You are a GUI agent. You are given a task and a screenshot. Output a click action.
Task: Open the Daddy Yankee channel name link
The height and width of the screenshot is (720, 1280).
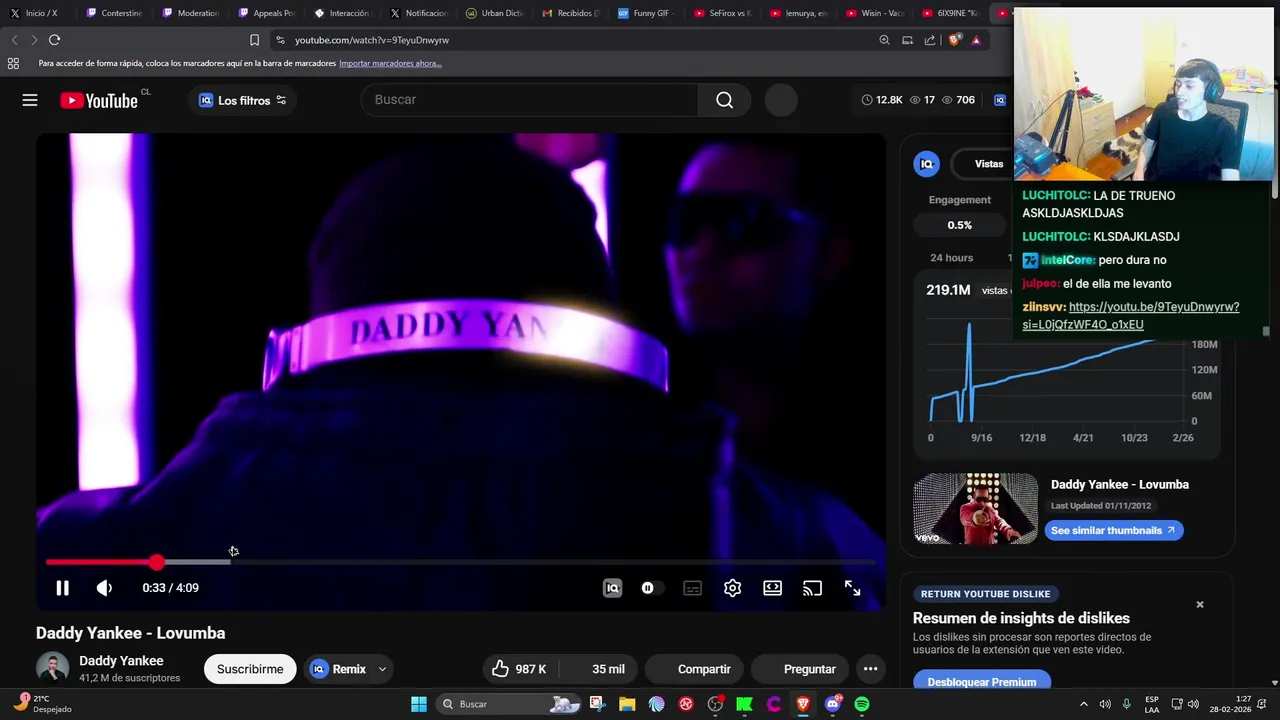(x=121, y=661)
